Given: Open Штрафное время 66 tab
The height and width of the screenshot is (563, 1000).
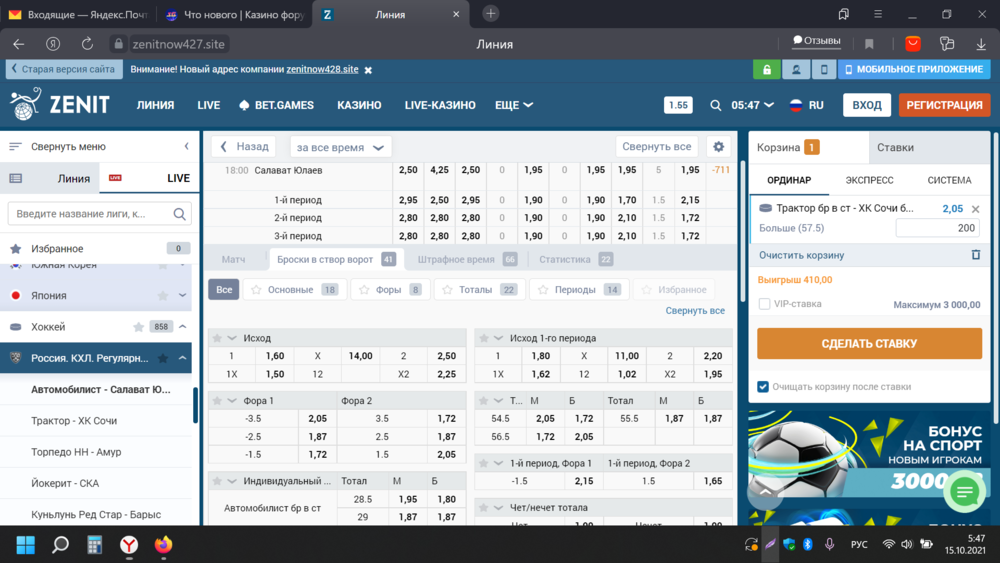Looking at the screenshot, I should point(467,260).
